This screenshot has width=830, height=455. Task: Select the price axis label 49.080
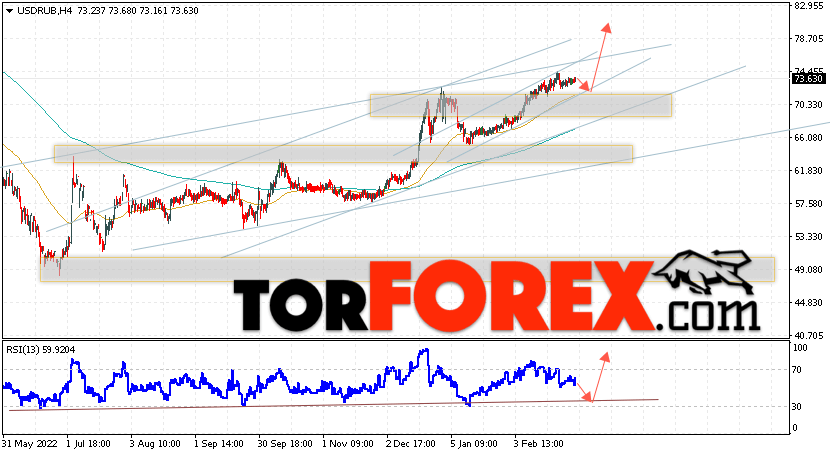click(808, 270)
